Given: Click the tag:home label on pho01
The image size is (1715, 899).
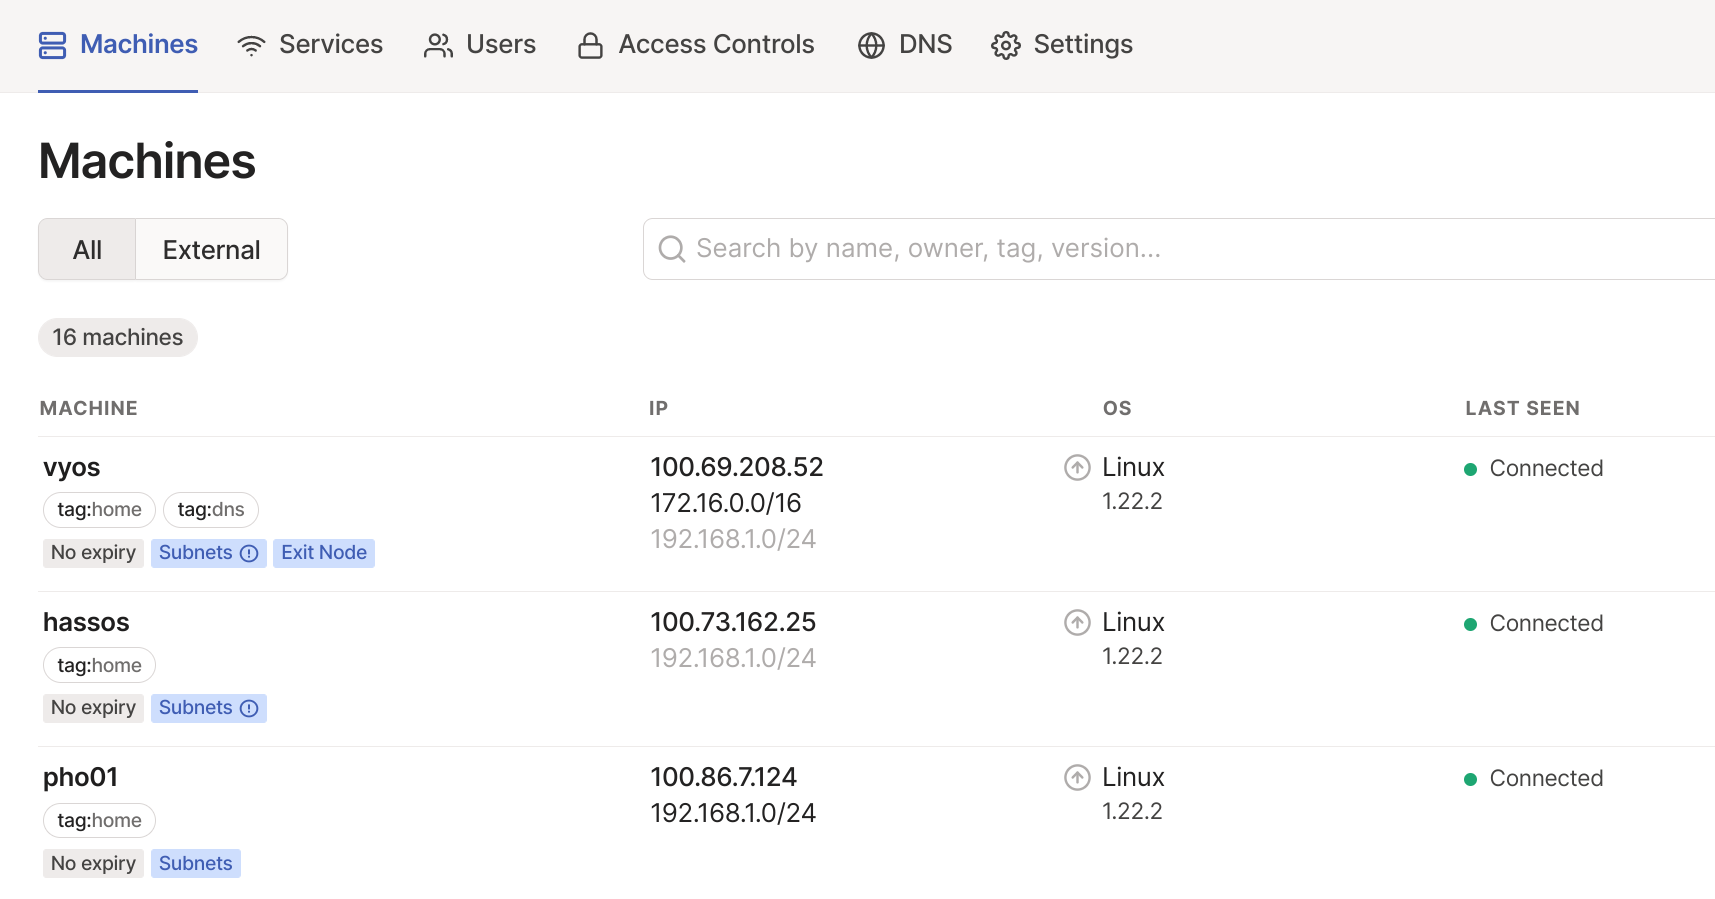Looking at the screenshot, I should [x=99, y=820].
